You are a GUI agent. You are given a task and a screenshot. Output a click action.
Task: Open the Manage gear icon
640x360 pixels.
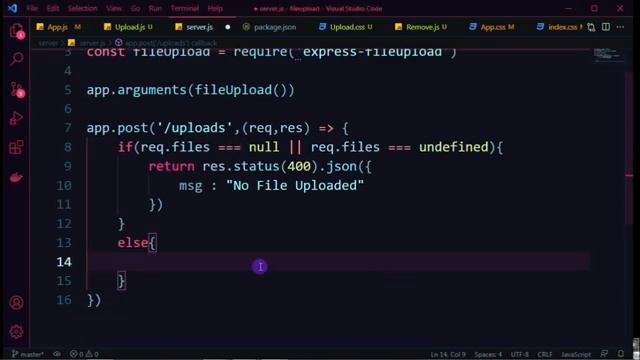click(x=16, y=332)
